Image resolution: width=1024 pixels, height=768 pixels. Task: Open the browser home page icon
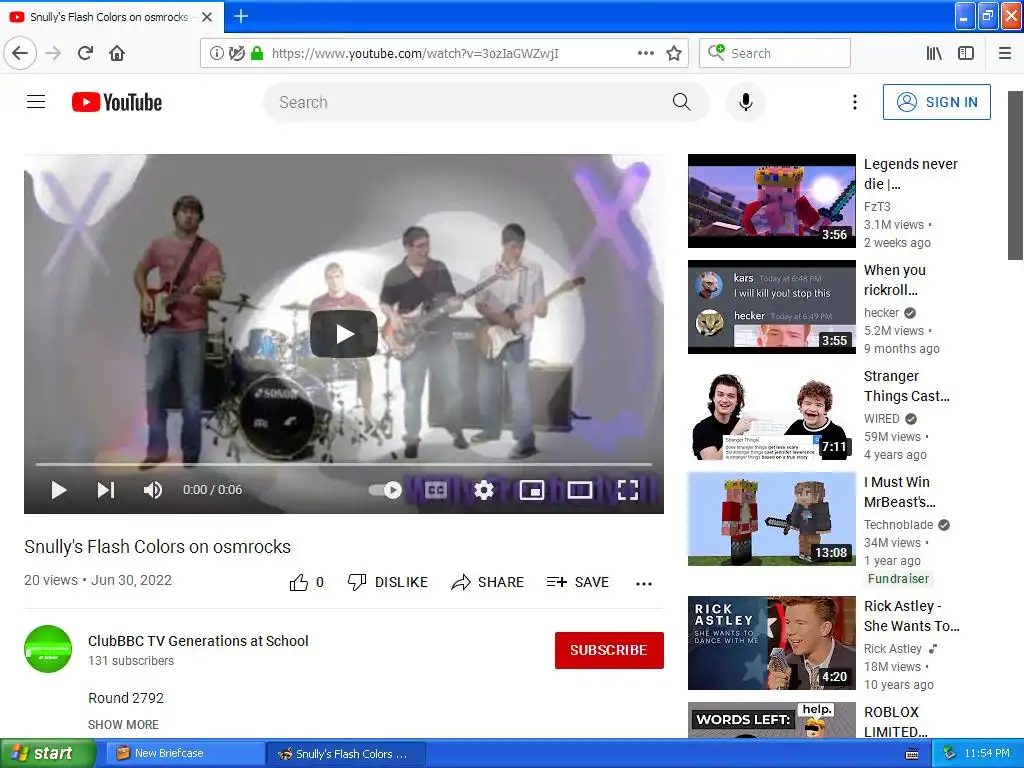click(117, 53)
